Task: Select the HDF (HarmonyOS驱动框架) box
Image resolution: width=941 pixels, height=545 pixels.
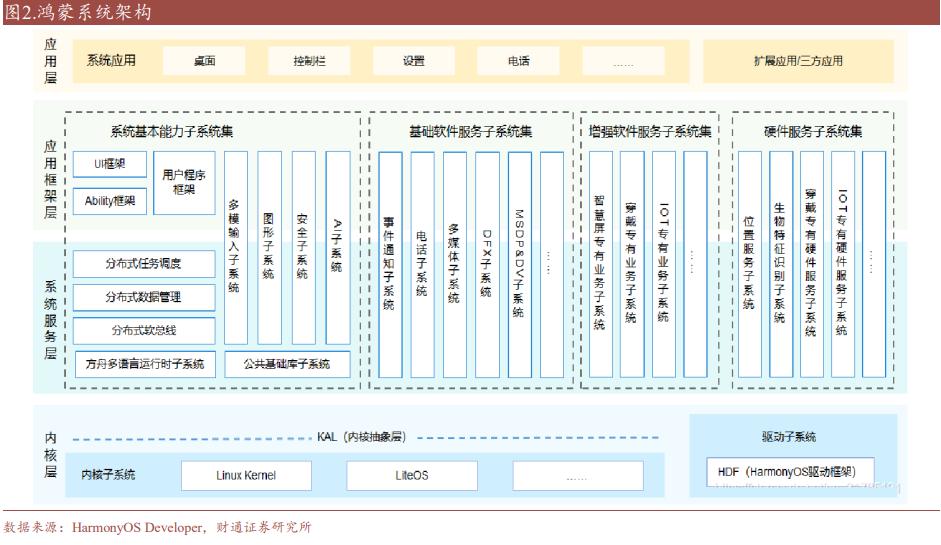Action: point(790,472)
